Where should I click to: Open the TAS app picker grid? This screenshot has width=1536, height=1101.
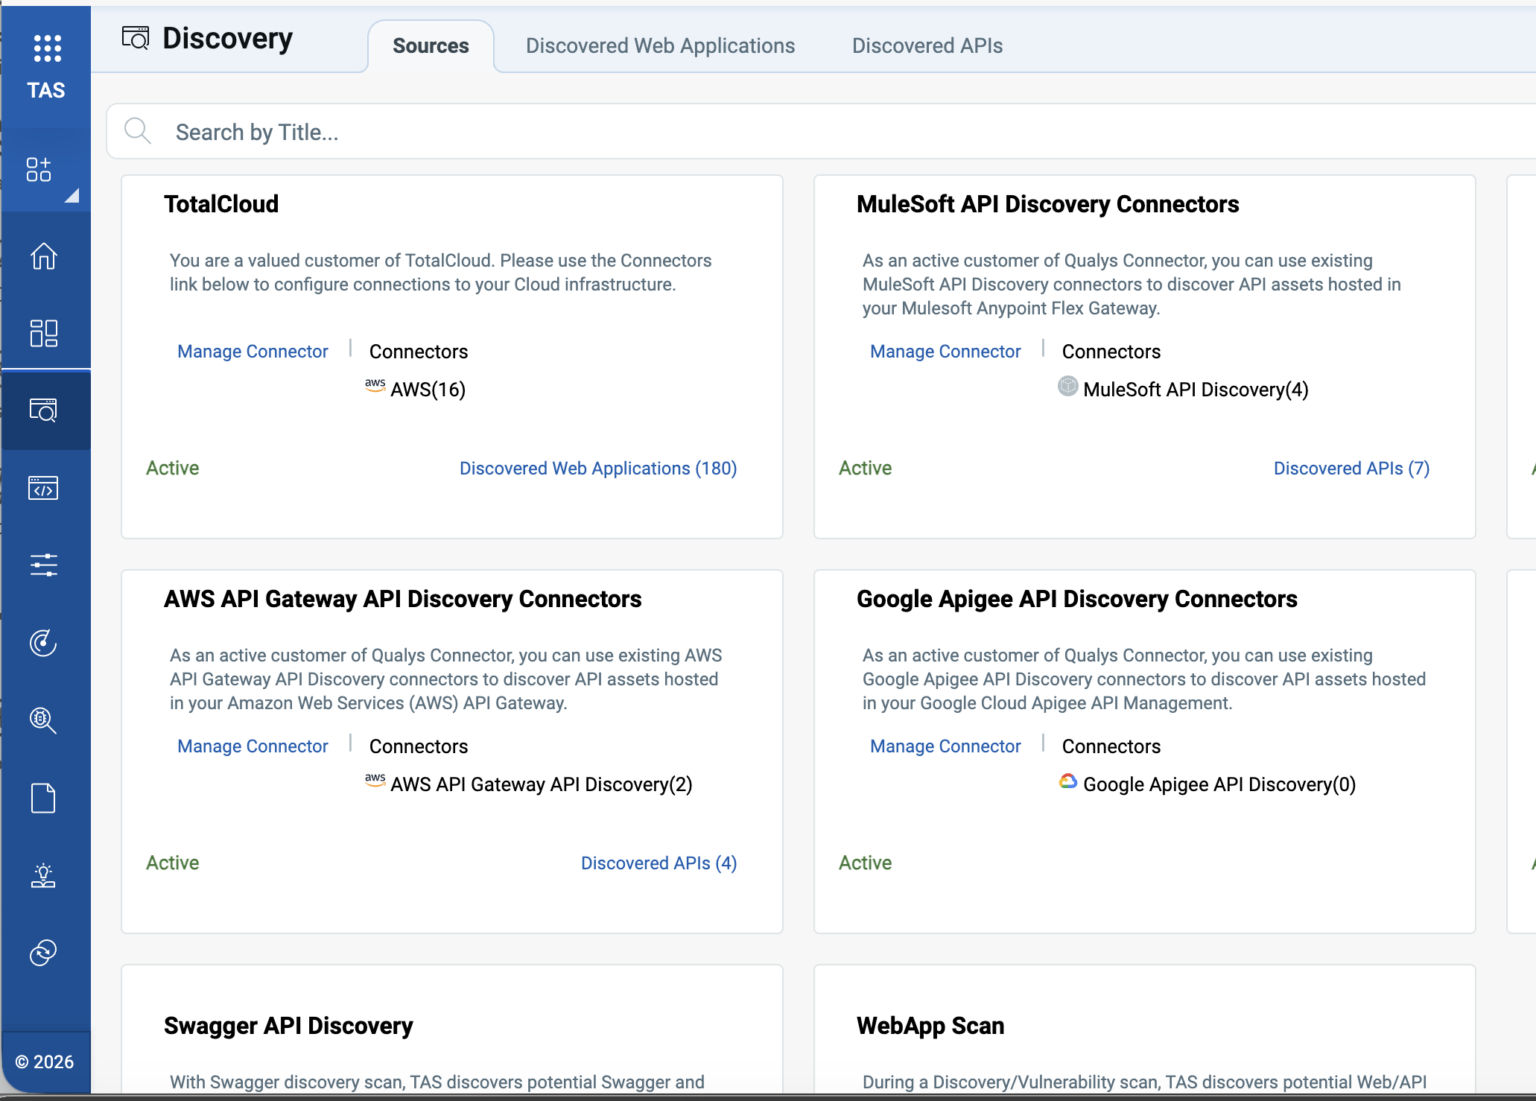coord(47,47)
